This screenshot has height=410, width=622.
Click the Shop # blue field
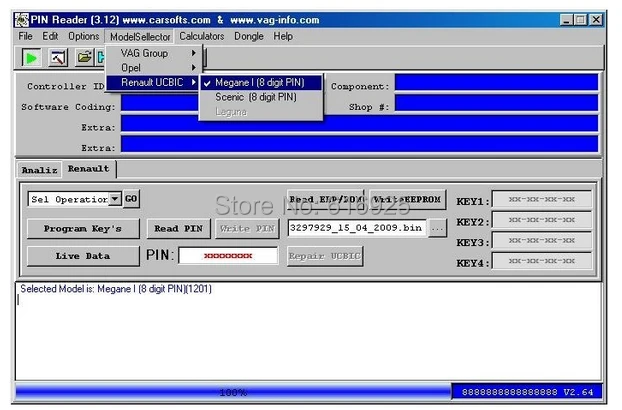[x=496, y=103]
